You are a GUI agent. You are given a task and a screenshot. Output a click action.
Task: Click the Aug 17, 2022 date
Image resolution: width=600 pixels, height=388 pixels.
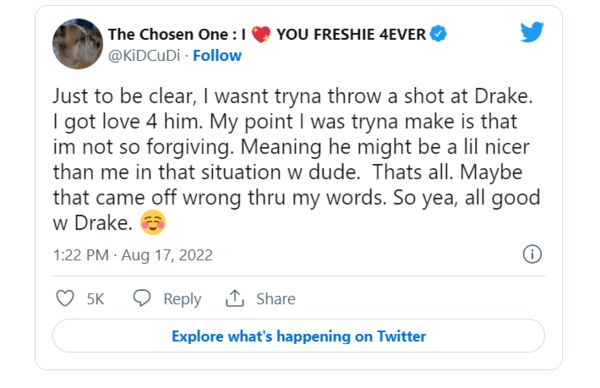[x=167, y=255]
